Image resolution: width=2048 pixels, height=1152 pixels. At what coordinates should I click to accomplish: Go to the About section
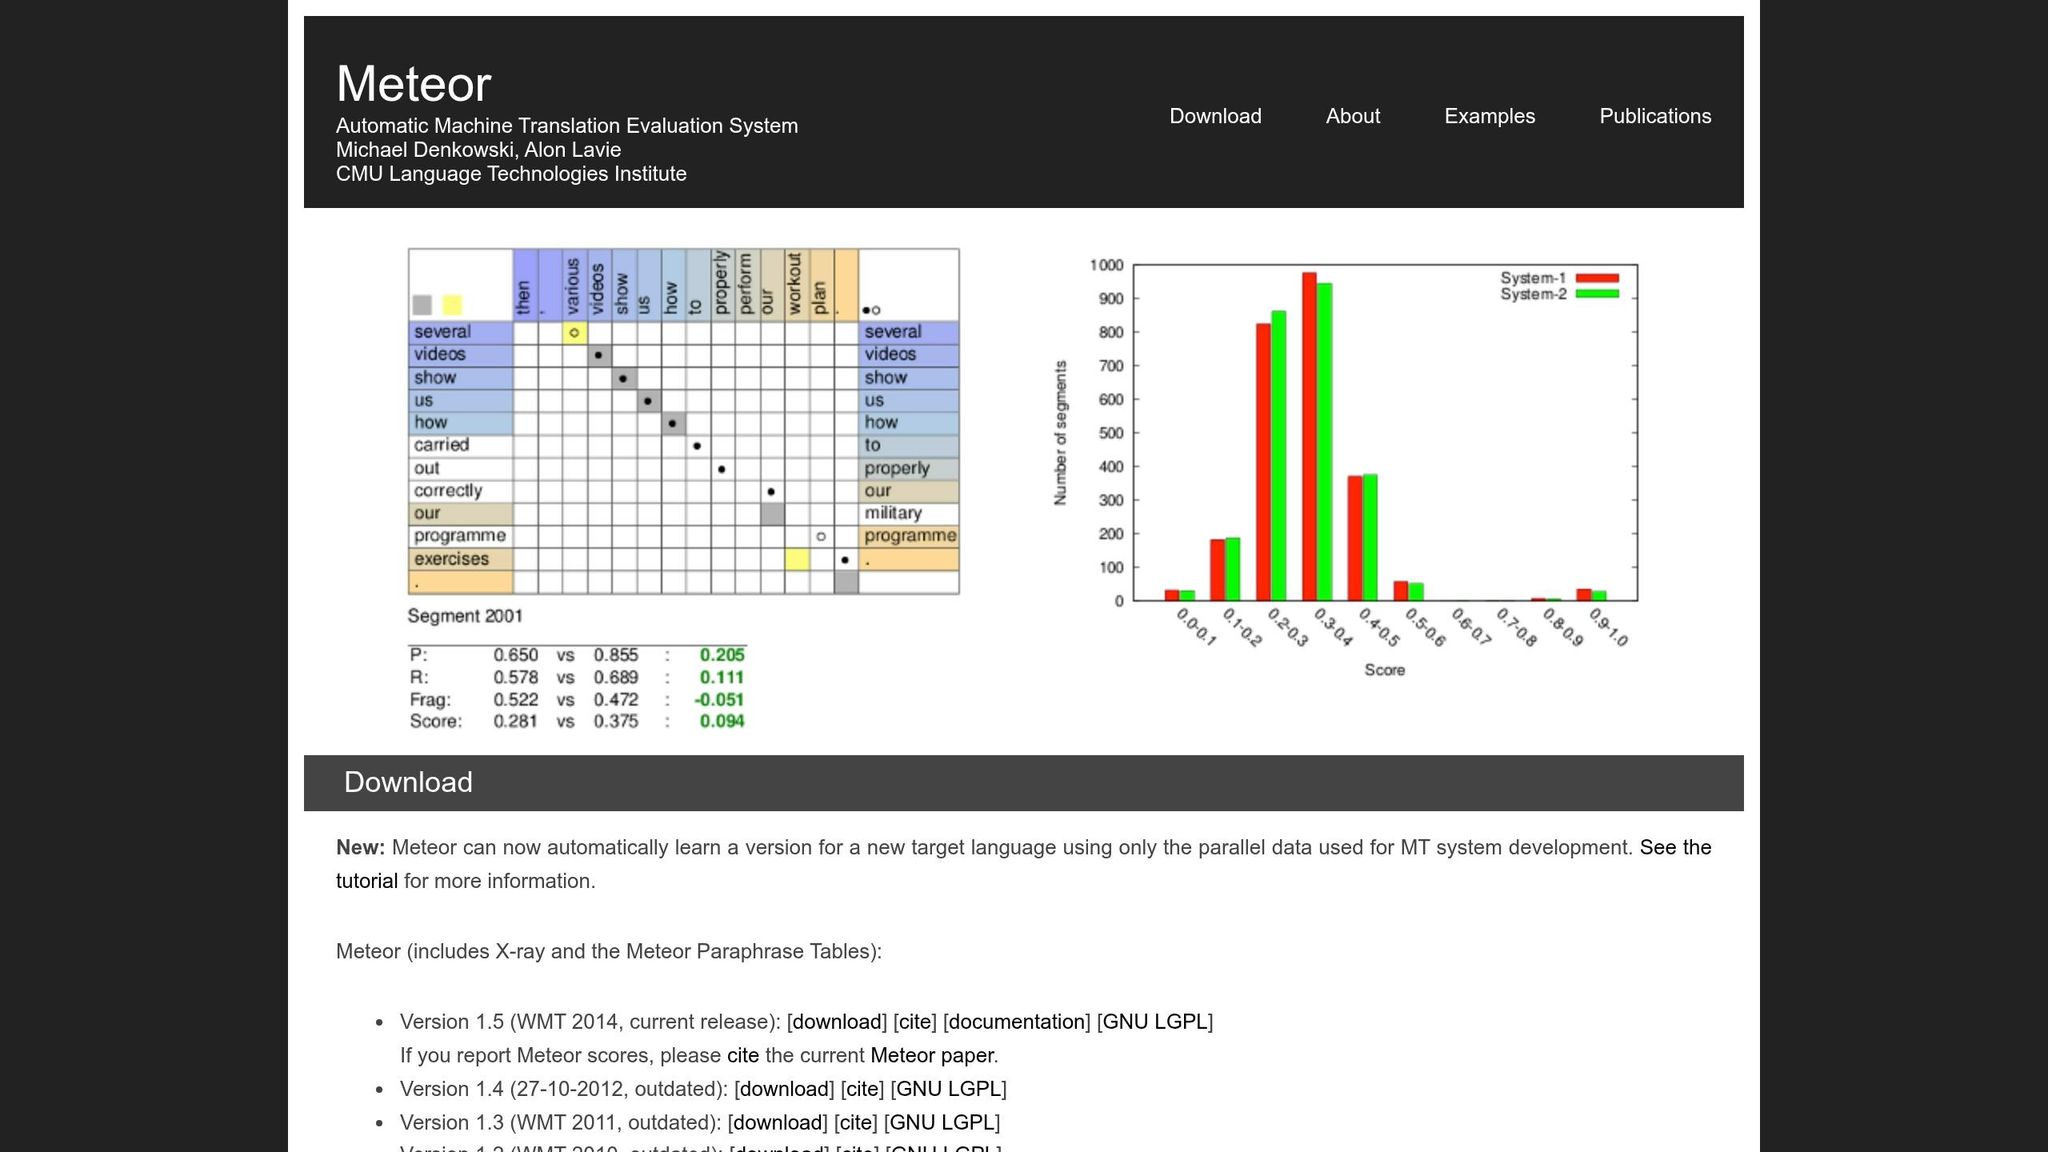click(x=1352, y=116)
